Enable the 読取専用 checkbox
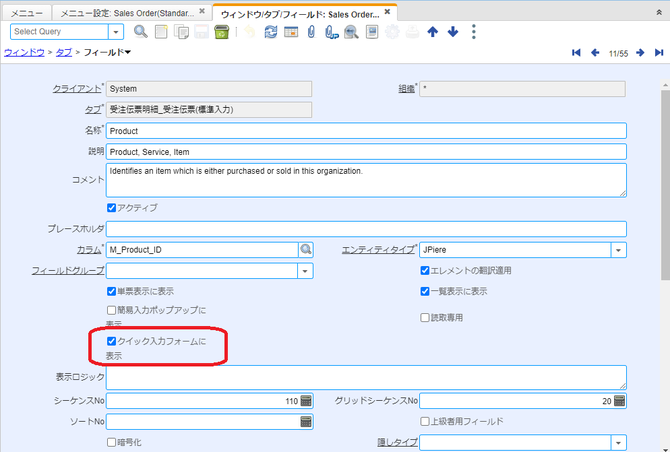 (425, 317)
